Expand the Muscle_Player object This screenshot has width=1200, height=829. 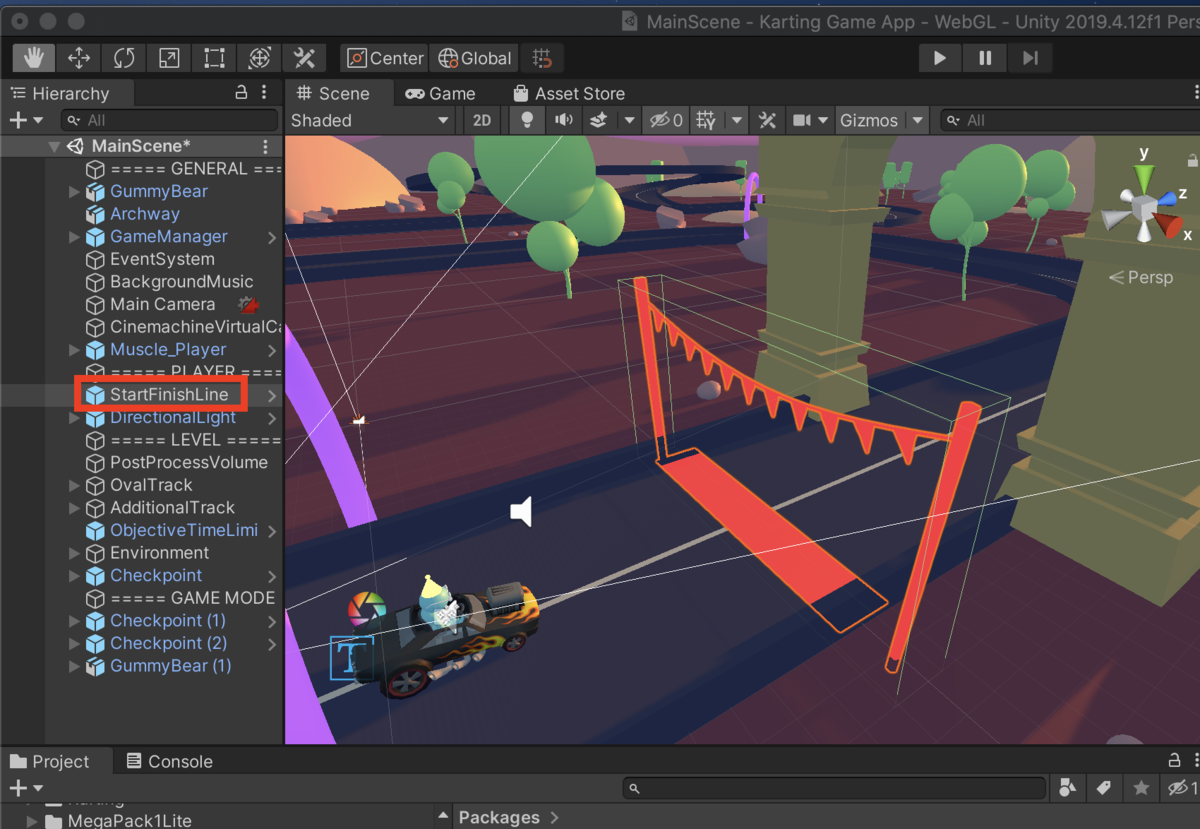(x=74, y=350)
